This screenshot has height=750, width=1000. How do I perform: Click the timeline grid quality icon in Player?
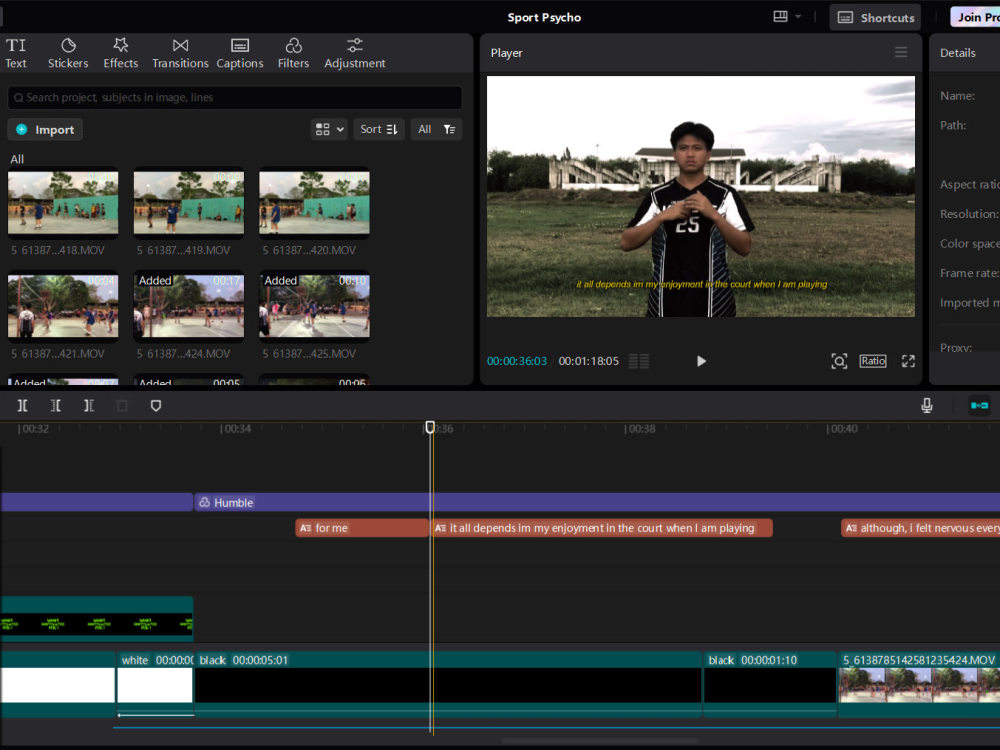639,361
